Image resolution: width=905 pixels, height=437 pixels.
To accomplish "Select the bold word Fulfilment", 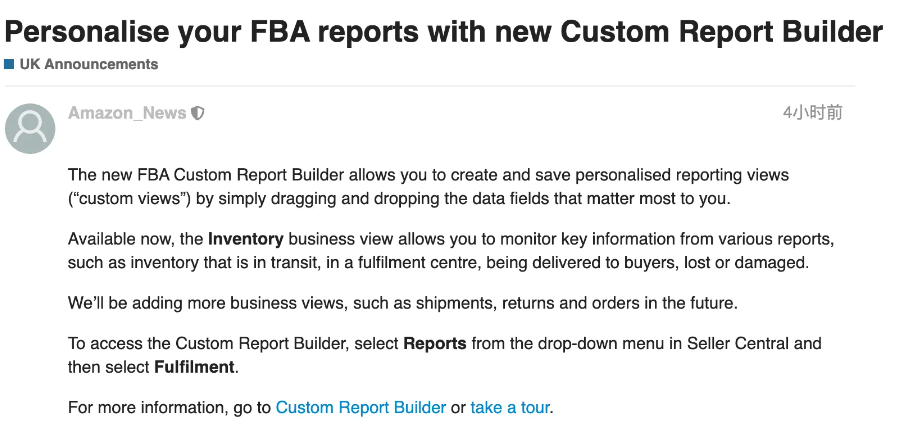I will 195,367.
